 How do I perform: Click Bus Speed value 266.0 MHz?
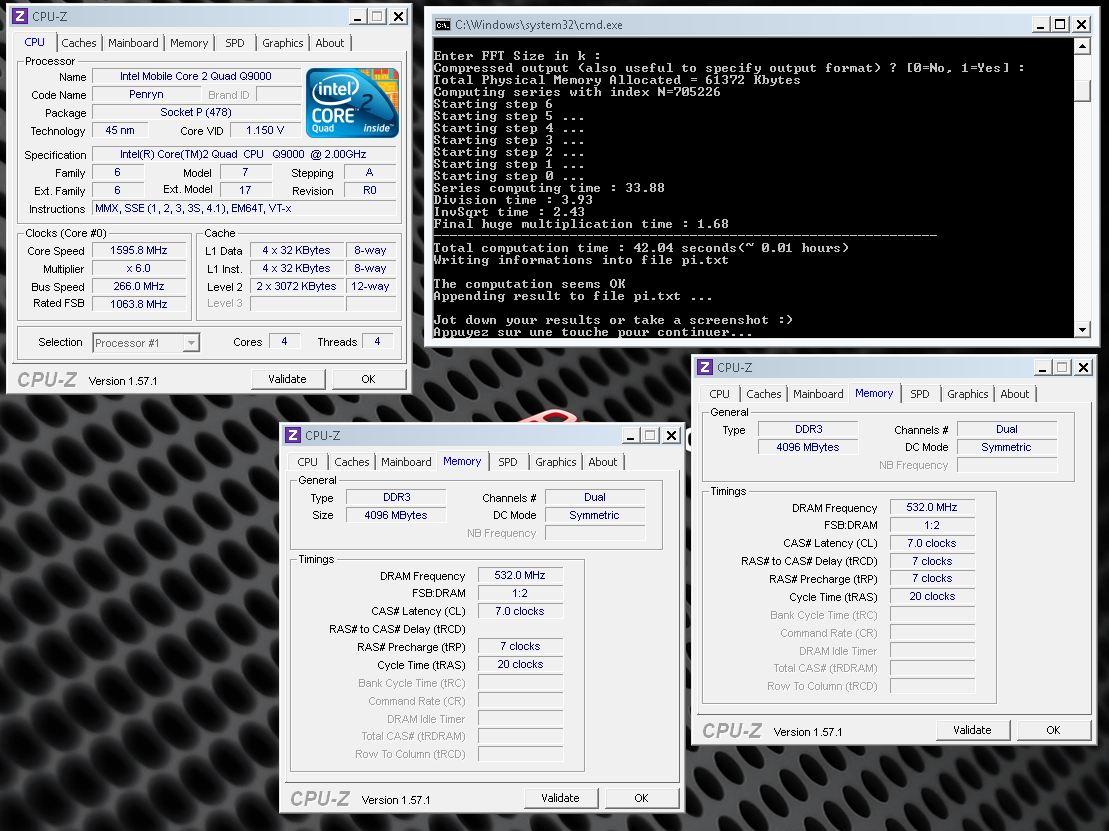click(x=139, y=286)
